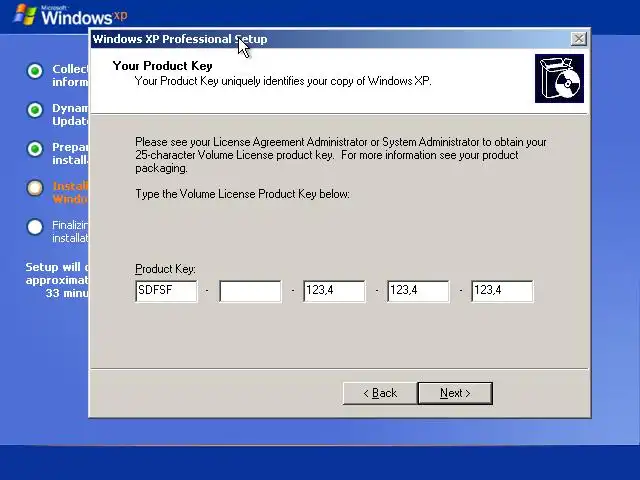Click the Back button
Viewport: 640px width, 480px height.
(380, 393)
